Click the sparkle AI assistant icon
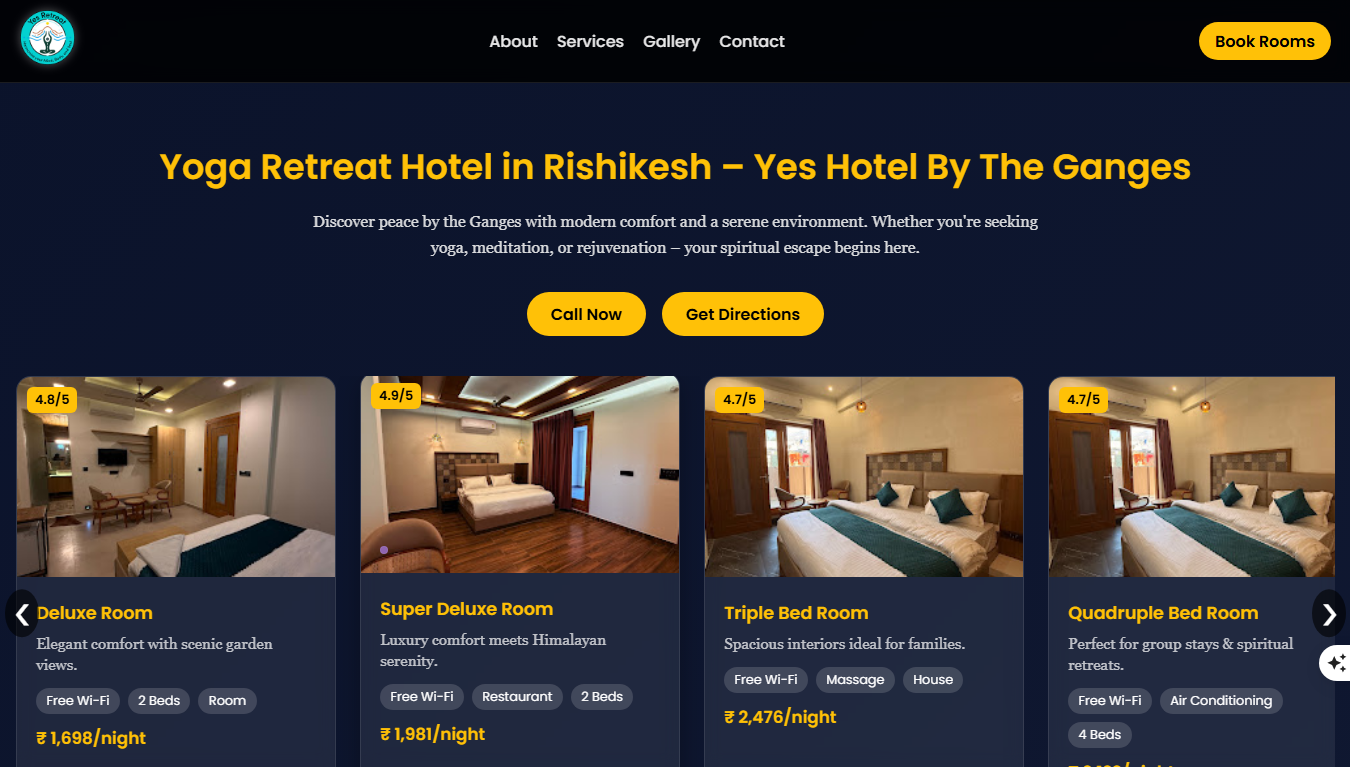Screen dimensions: 1350x767 pyautogui.click(x=1337, y=663)
